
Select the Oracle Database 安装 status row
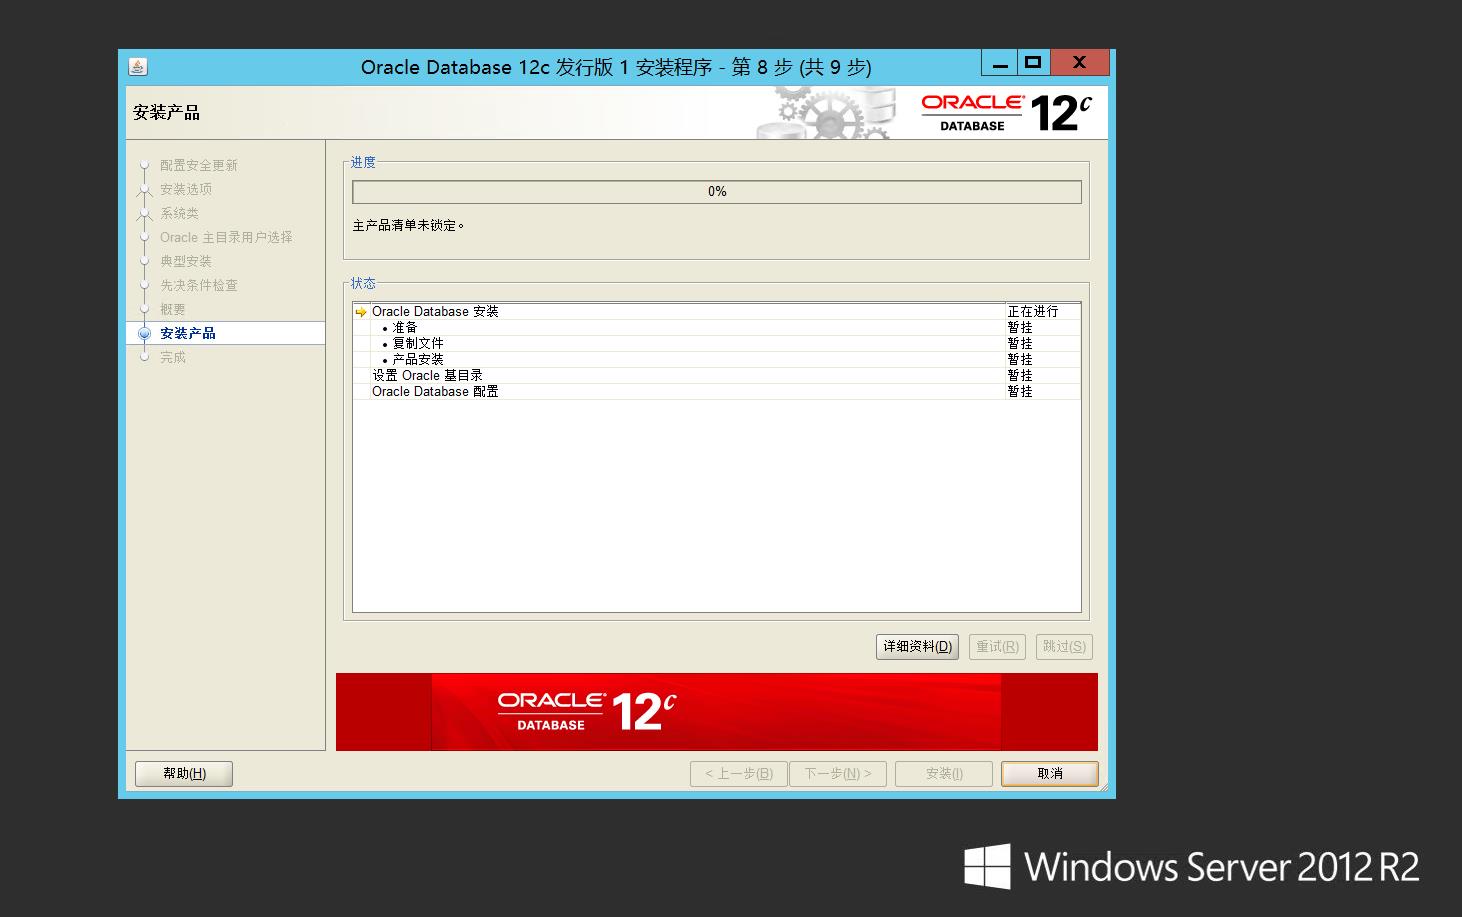[x=717, y=312]
